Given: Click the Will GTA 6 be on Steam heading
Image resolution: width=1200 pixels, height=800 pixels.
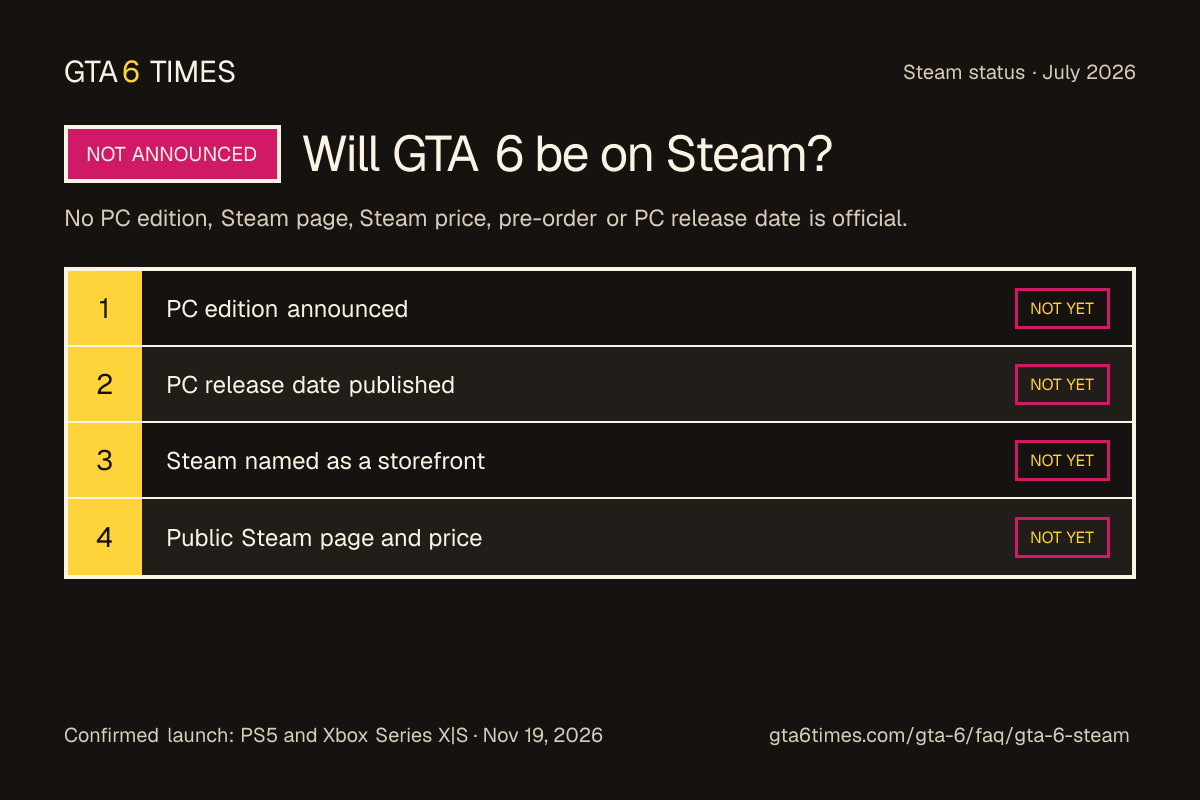Looking at the screenshot, I should tap(567, 154).
